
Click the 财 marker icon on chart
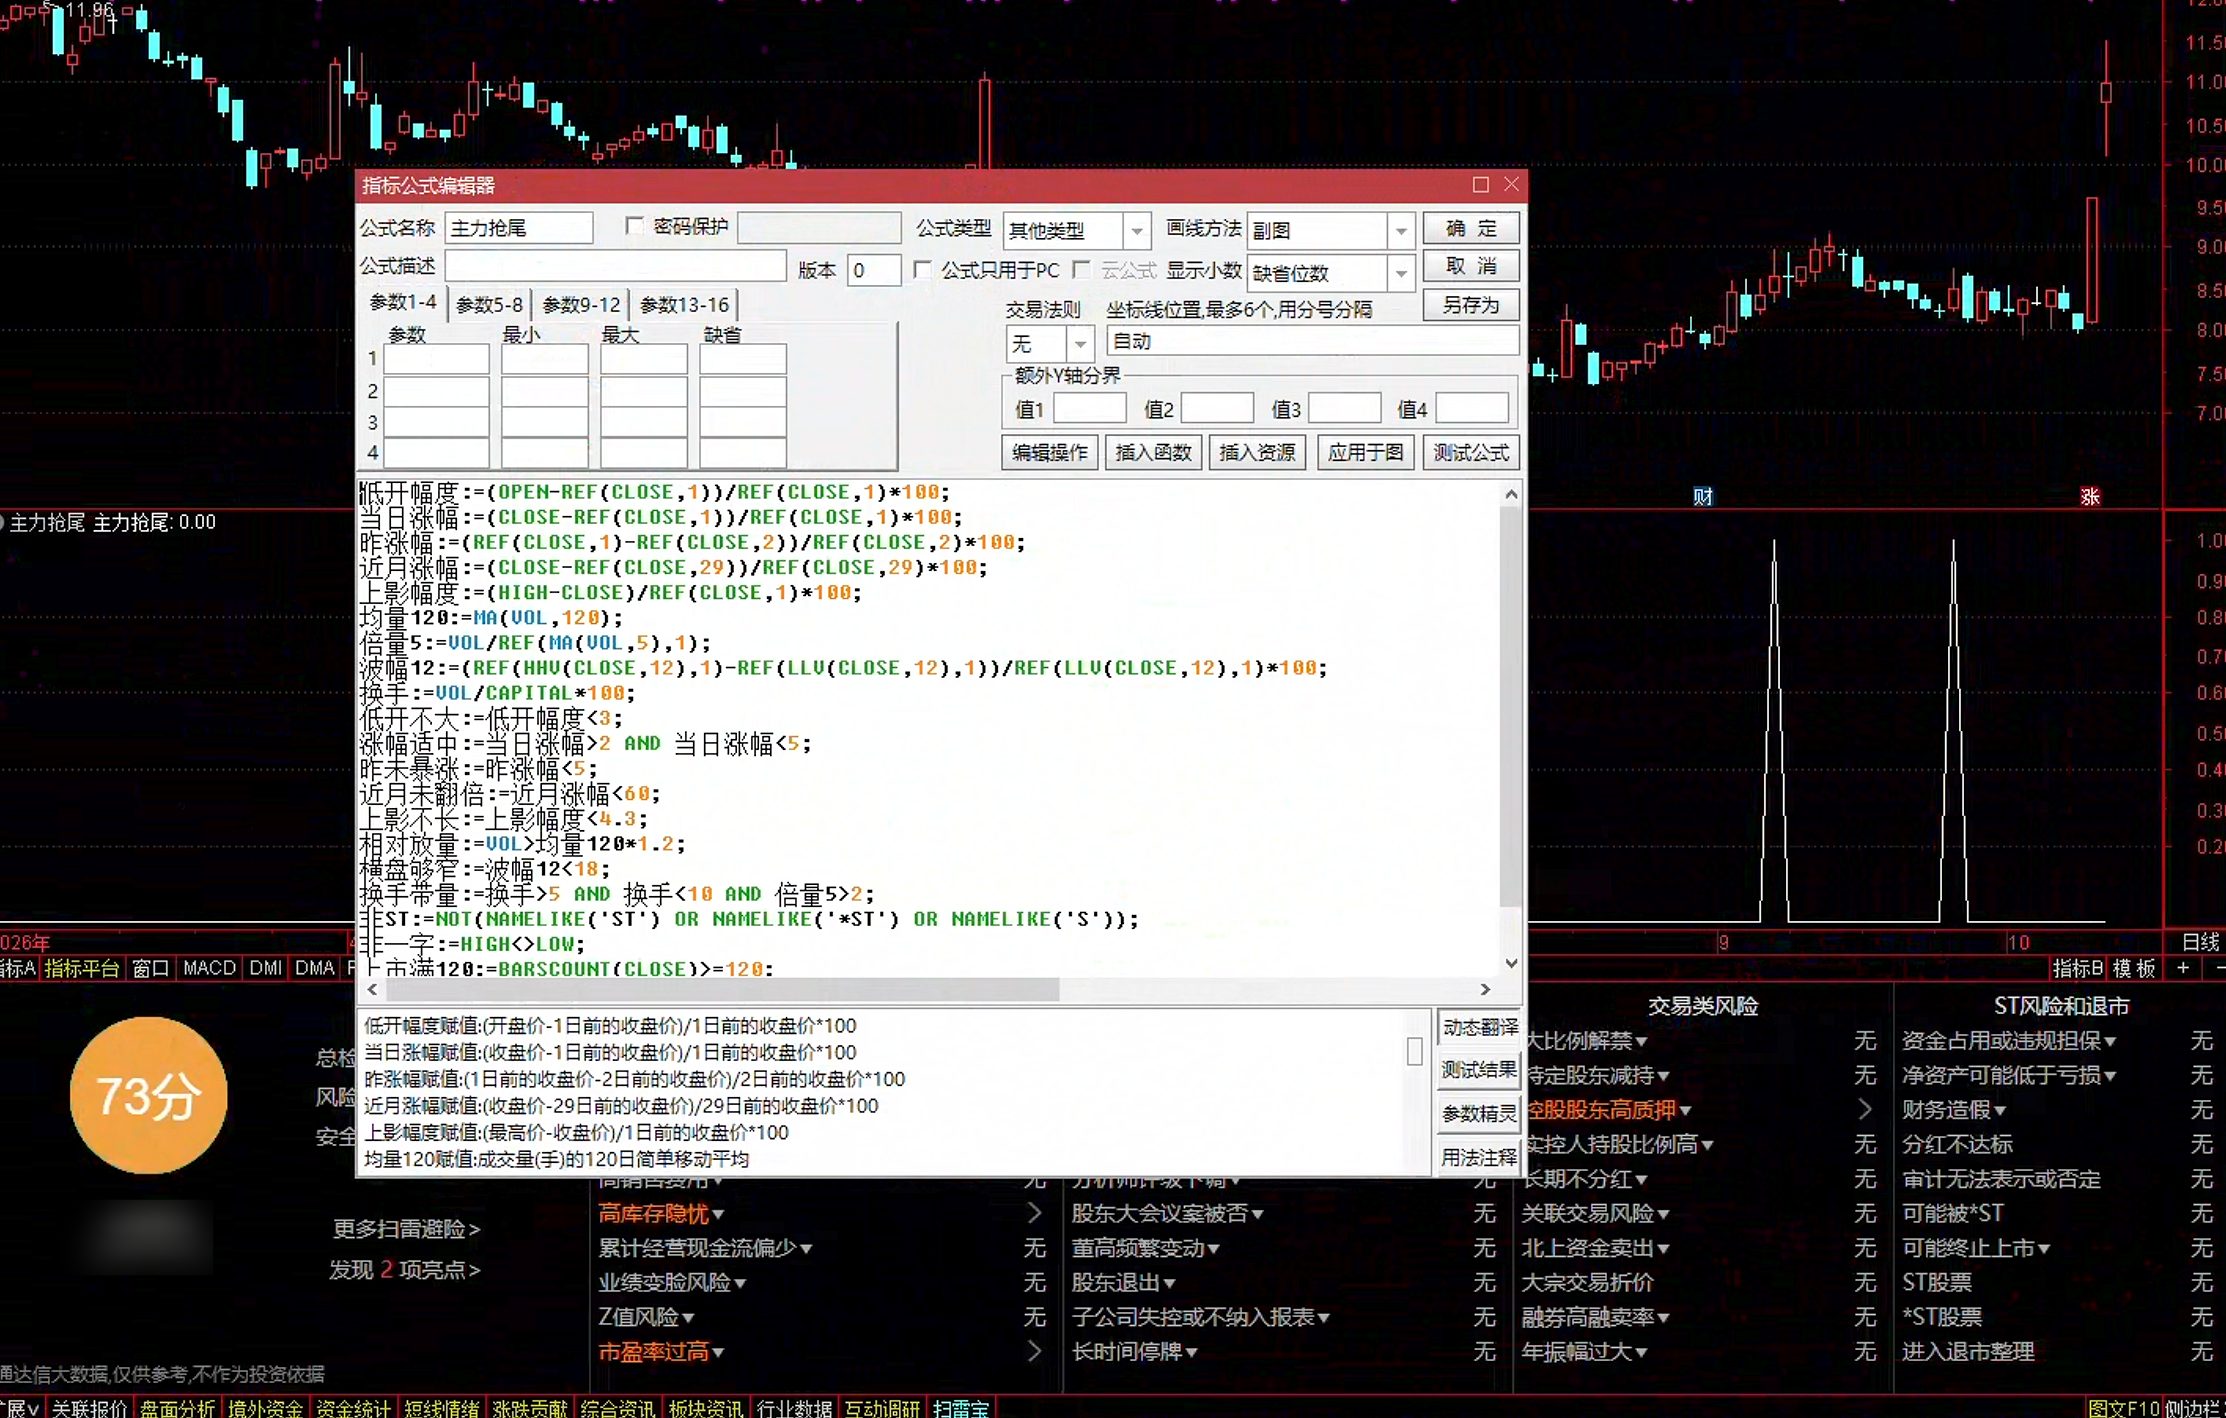(1702, 497)
